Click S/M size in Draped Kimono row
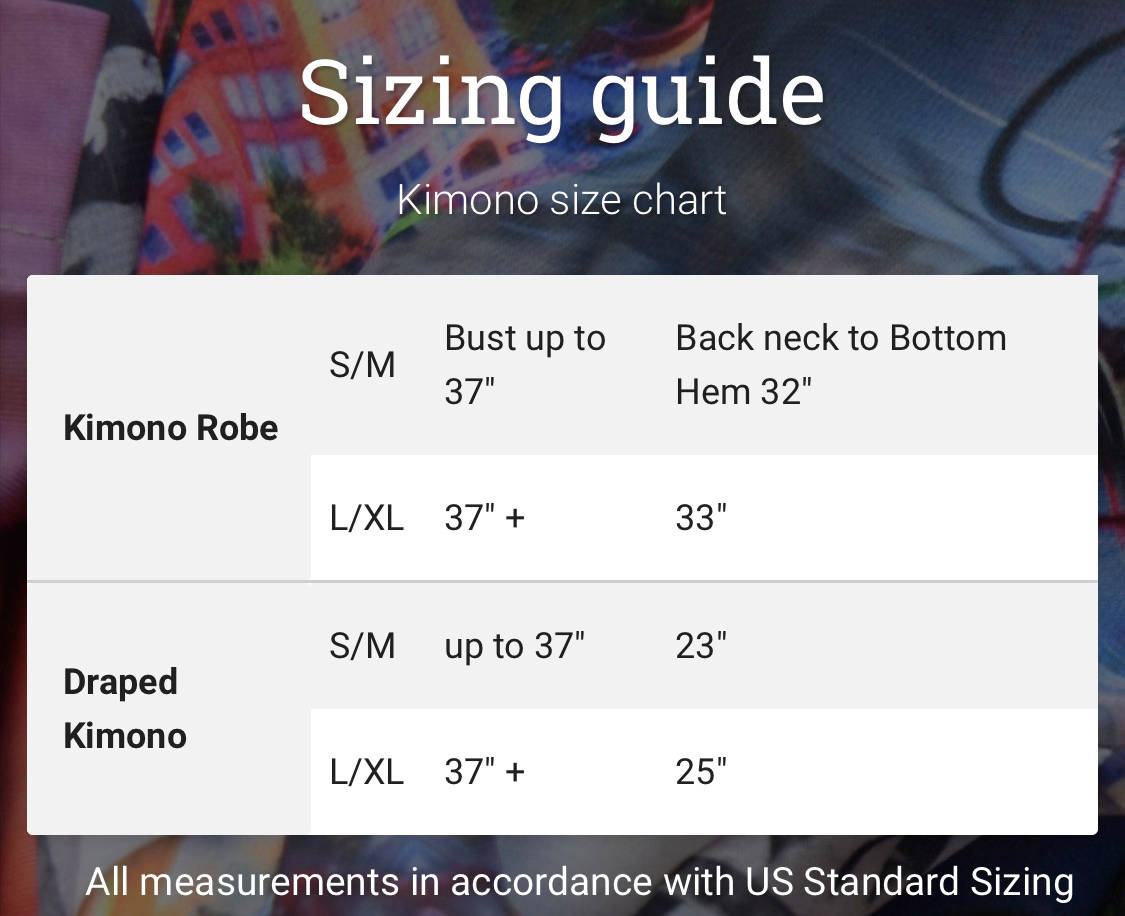 pyautogui.click(x=362, y=646)
